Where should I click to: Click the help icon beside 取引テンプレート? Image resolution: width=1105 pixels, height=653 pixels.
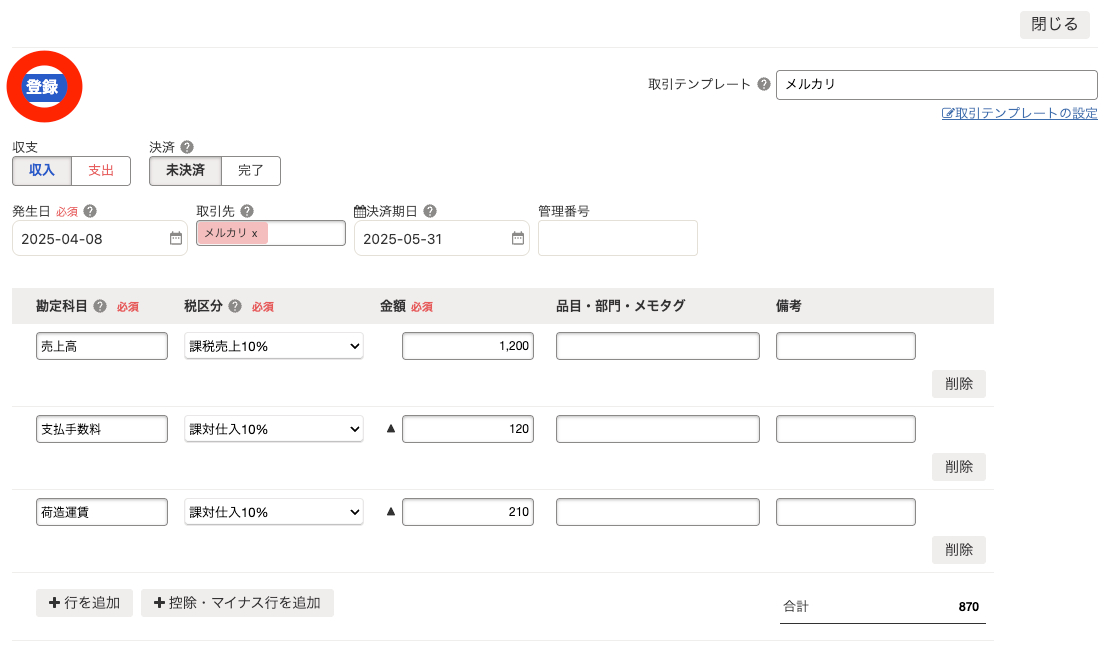tap(764, 84)
